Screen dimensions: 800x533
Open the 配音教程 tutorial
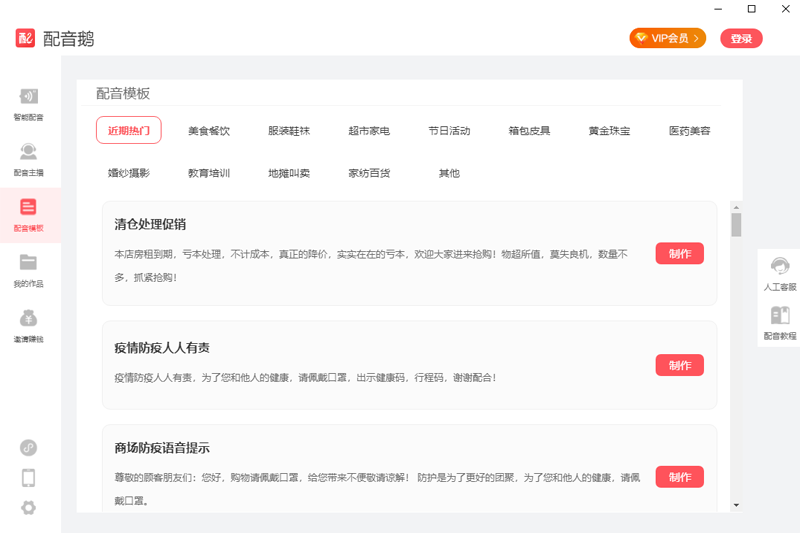(780, 323)
